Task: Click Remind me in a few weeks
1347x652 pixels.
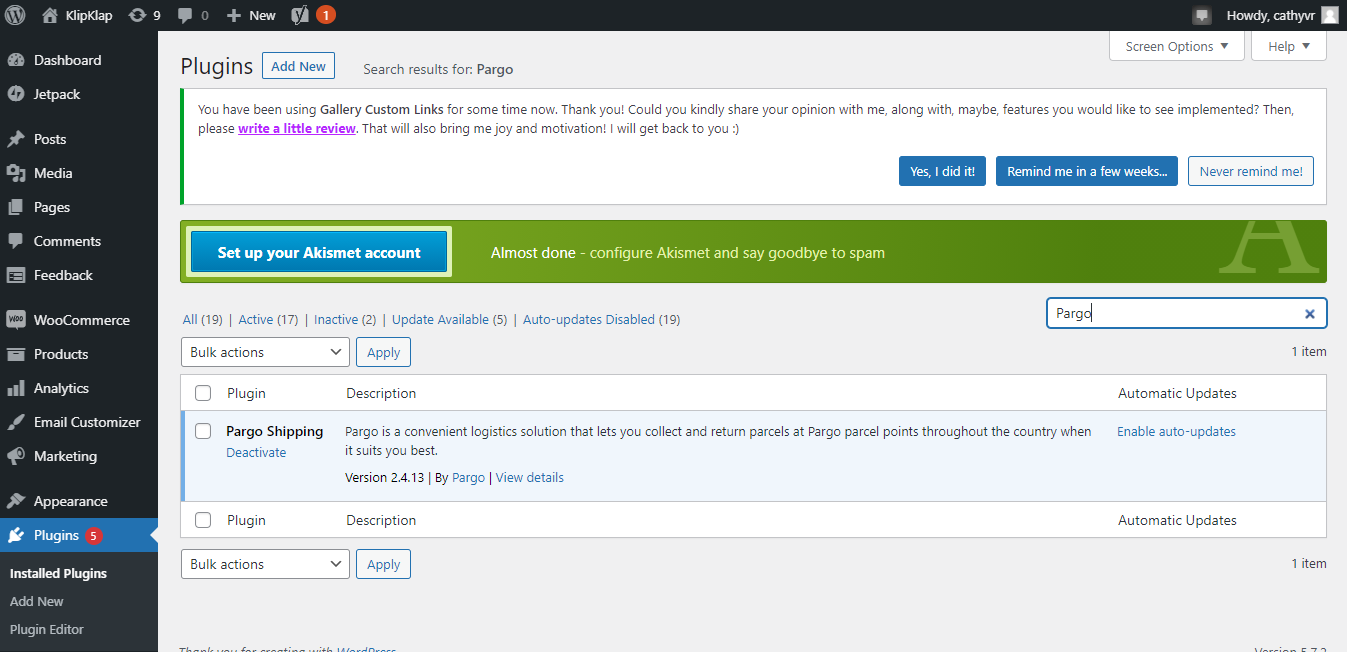Action: pyautogui.click(x=1087, y=171)
